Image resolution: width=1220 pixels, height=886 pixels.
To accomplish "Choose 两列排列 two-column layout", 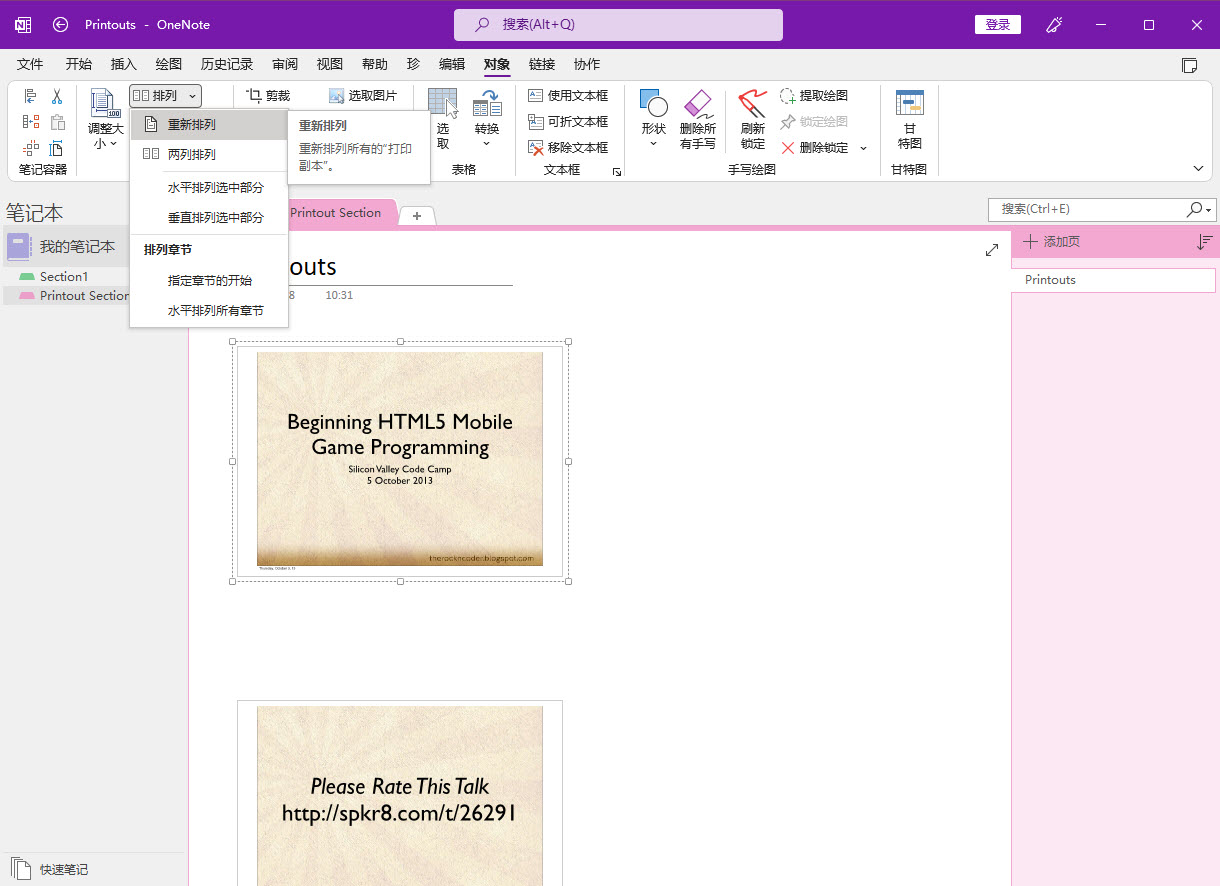I will 209,155.
